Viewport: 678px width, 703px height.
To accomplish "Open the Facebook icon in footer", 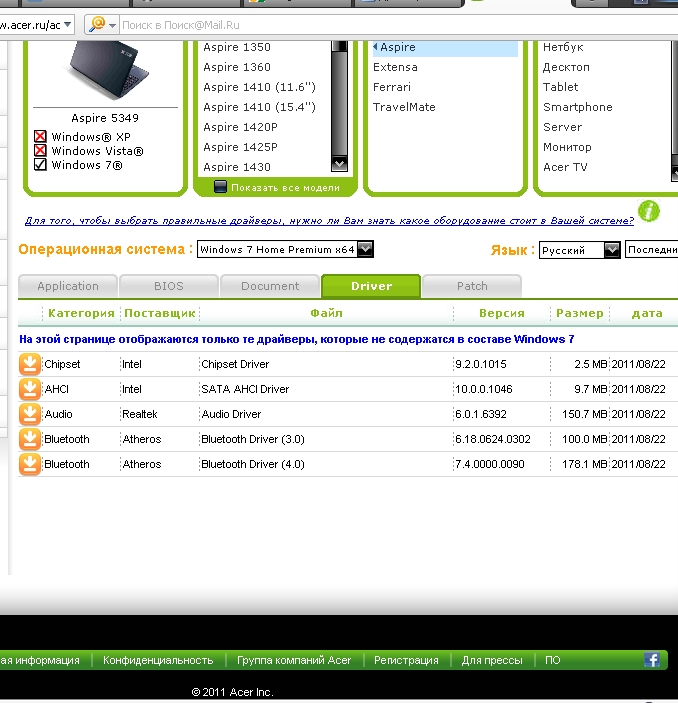I will (652, 660).
